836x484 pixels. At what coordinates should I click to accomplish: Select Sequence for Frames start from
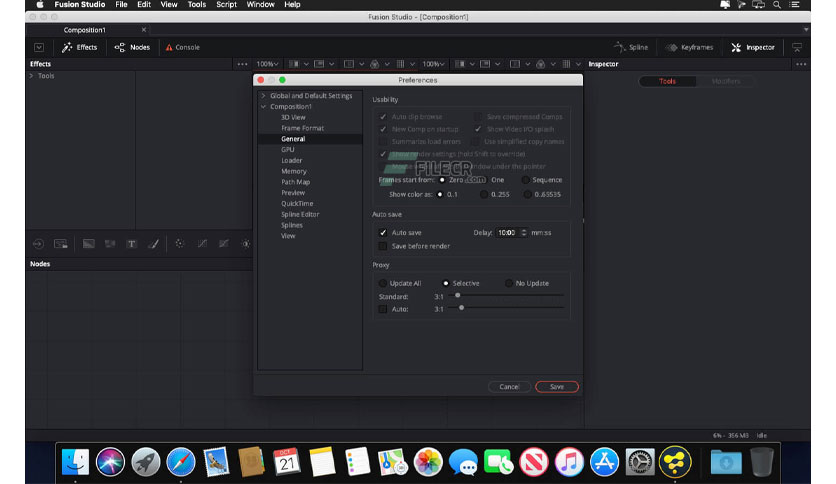pos(526,180)
